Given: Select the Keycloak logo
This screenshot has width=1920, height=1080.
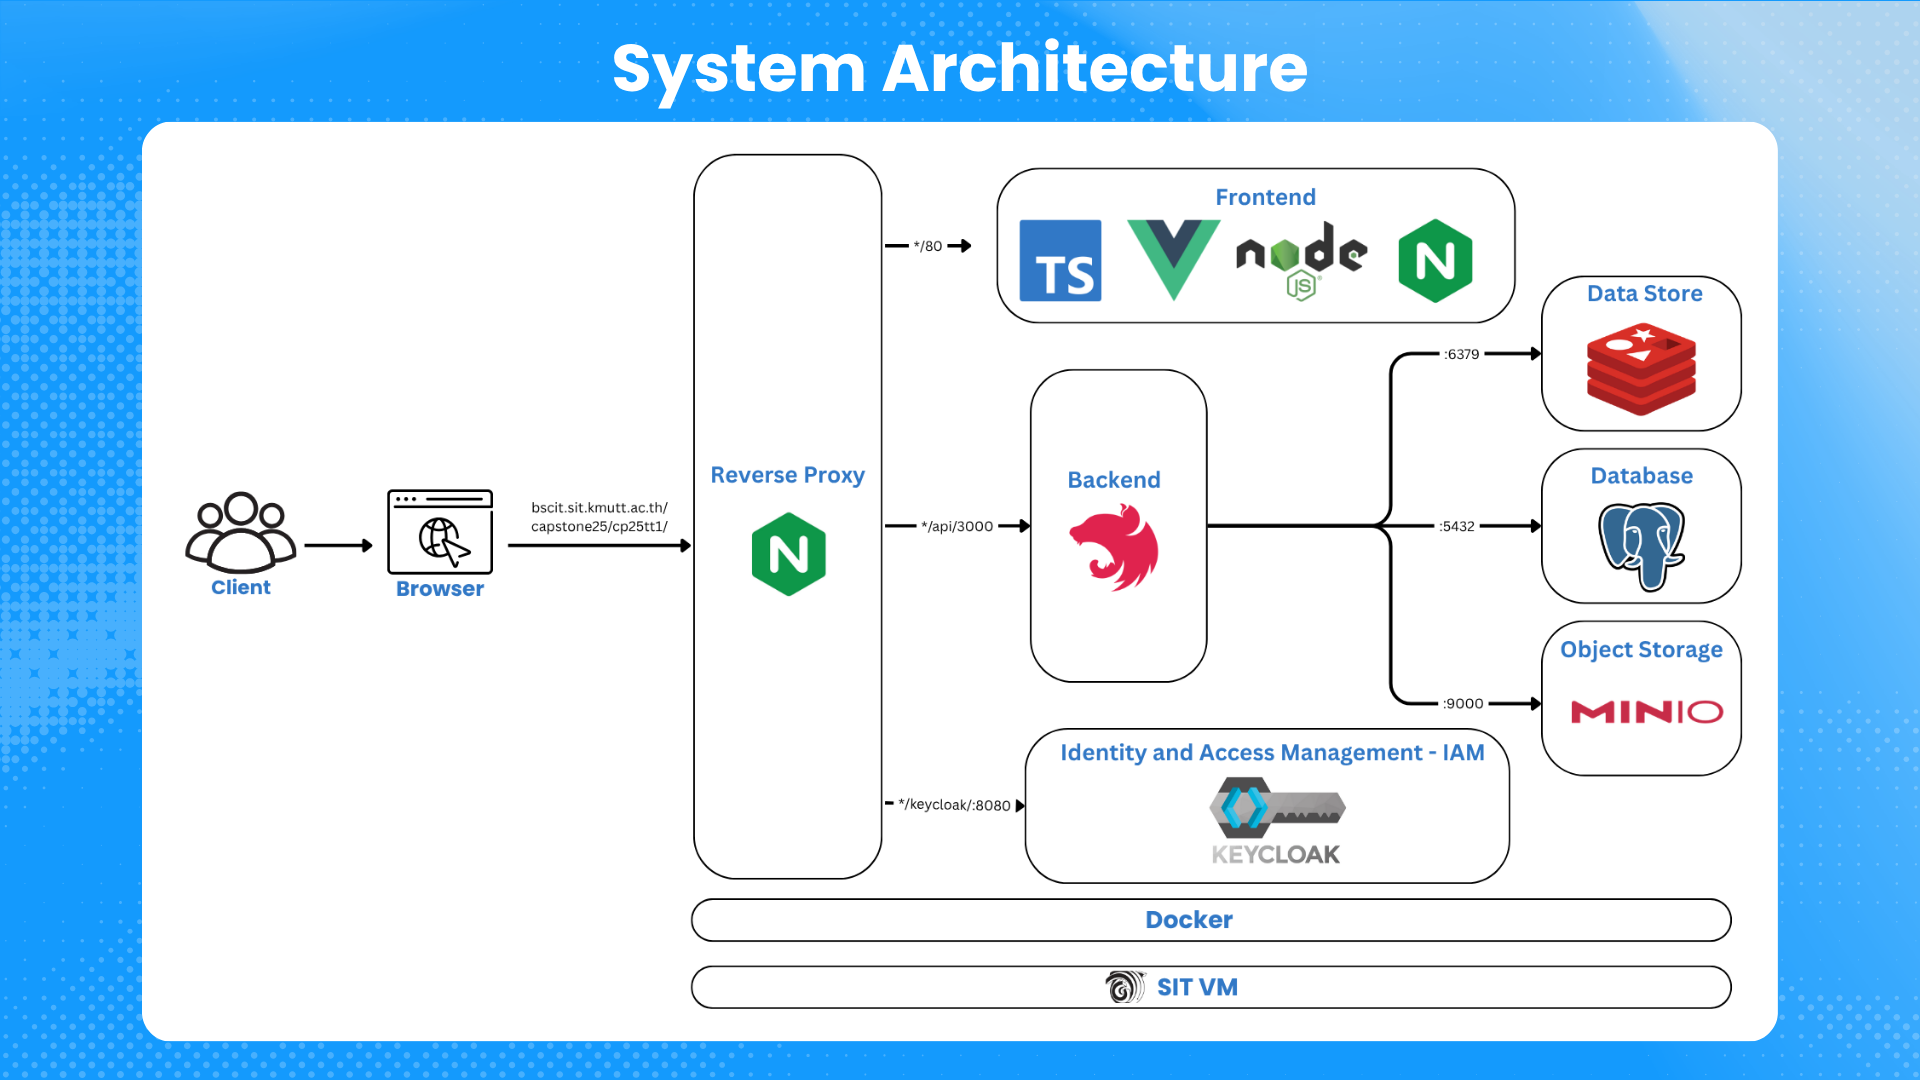Looking at the screenshot, I should click(1276, 825).
